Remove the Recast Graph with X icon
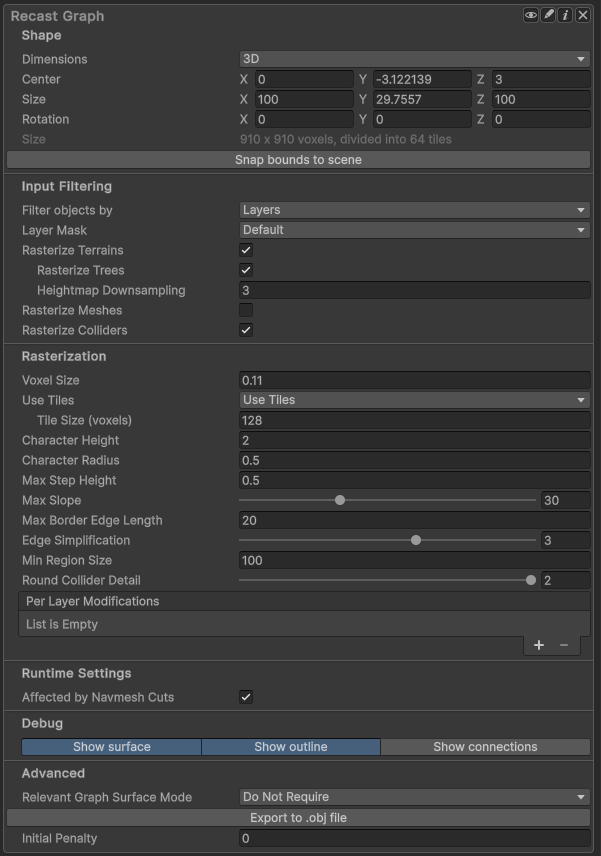 582,15
